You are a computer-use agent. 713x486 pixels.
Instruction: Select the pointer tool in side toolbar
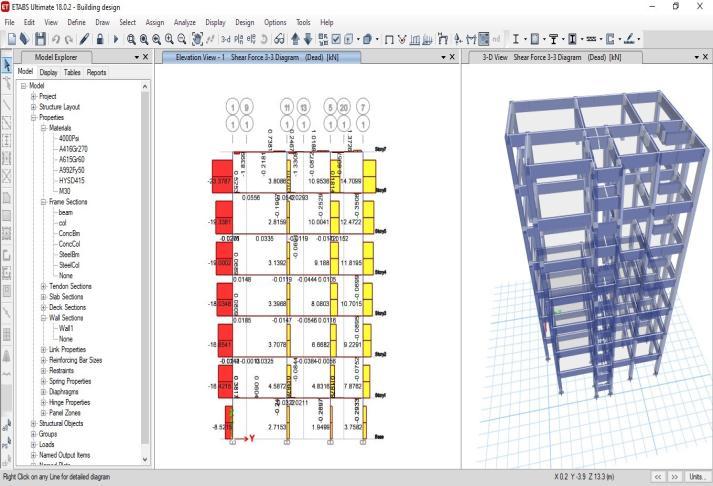pos(7,65)
